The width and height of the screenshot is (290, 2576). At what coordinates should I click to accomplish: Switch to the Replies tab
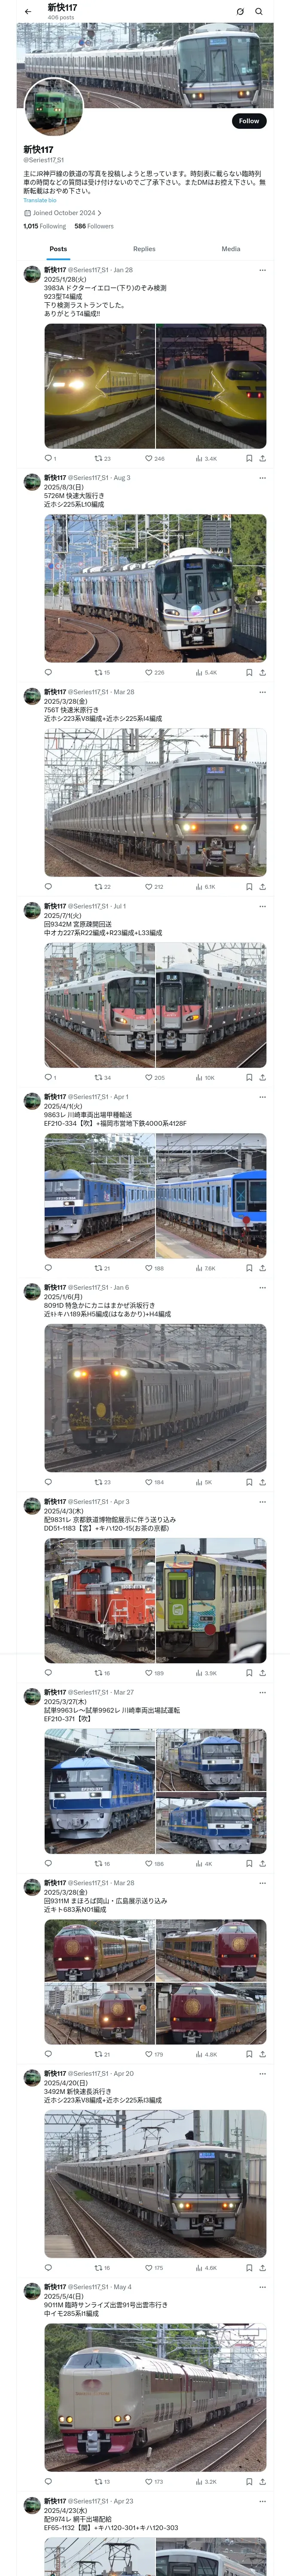coord(144,249)
